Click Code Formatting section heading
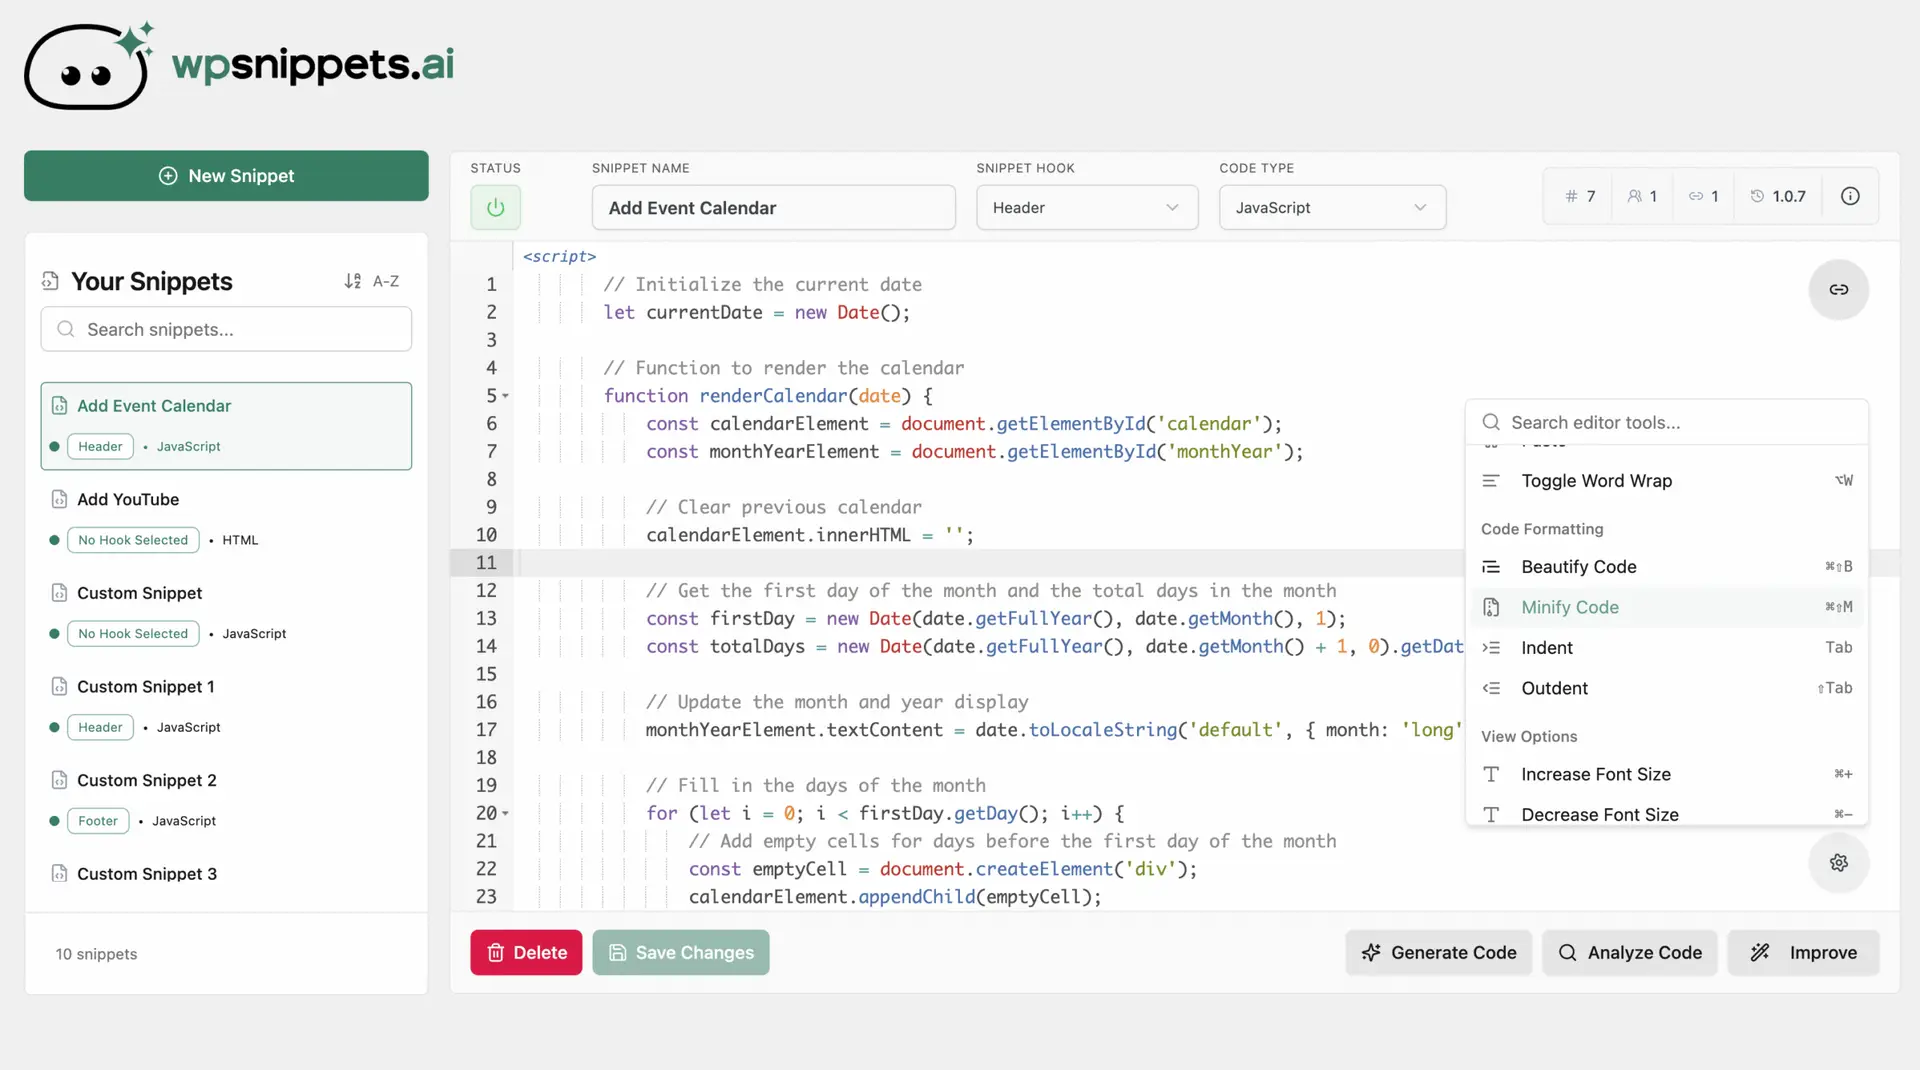 (x=1542, y=529)
